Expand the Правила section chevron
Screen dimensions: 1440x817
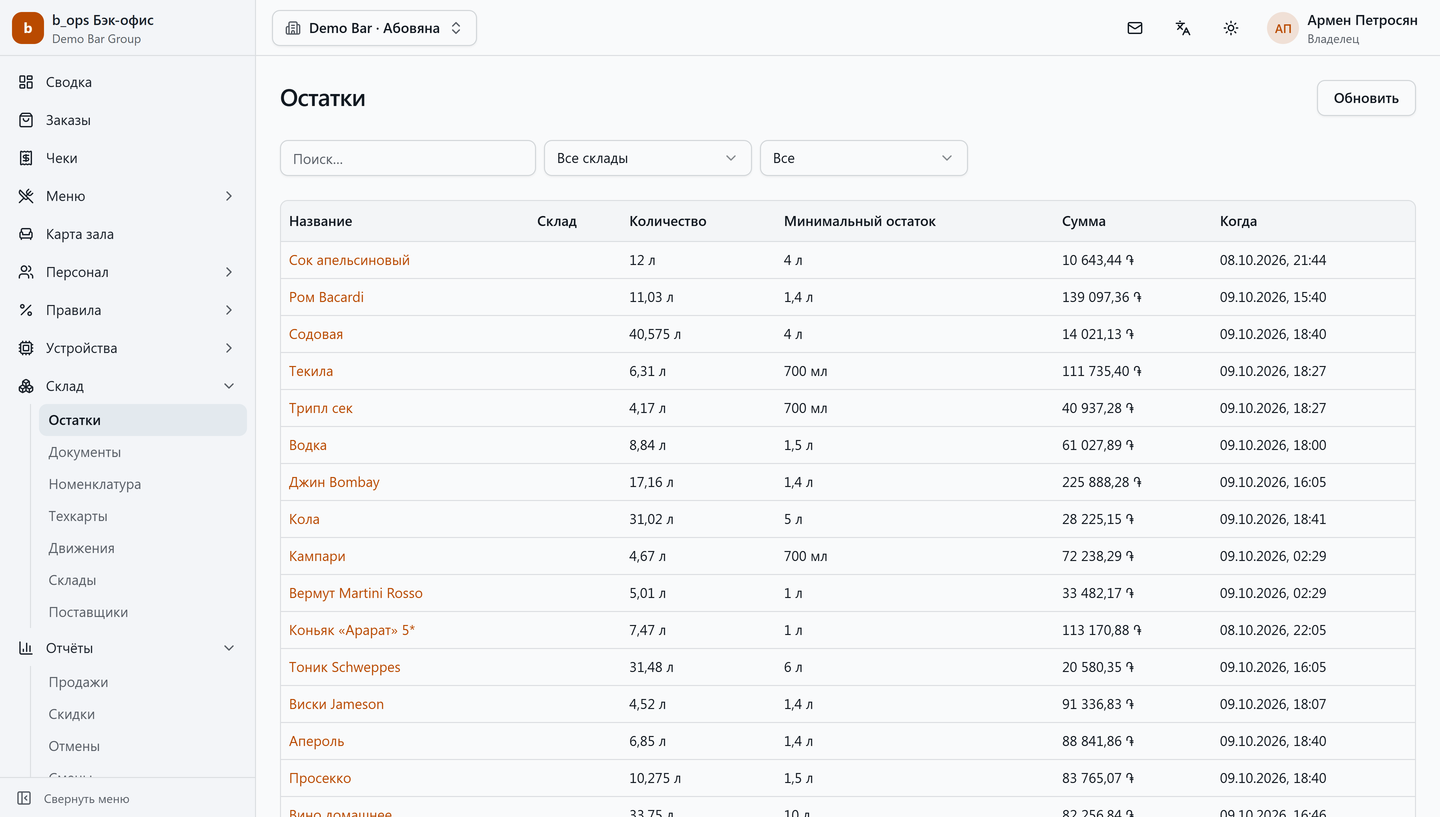pos(229,310)
